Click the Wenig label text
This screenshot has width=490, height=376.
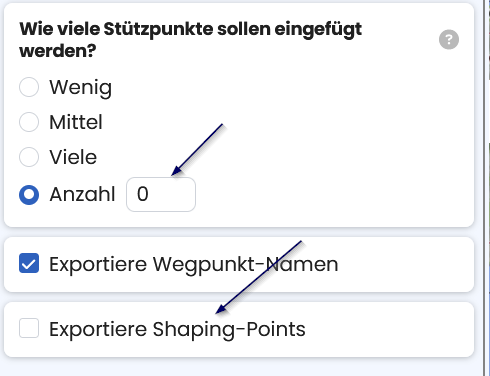(x=80, y=88)
